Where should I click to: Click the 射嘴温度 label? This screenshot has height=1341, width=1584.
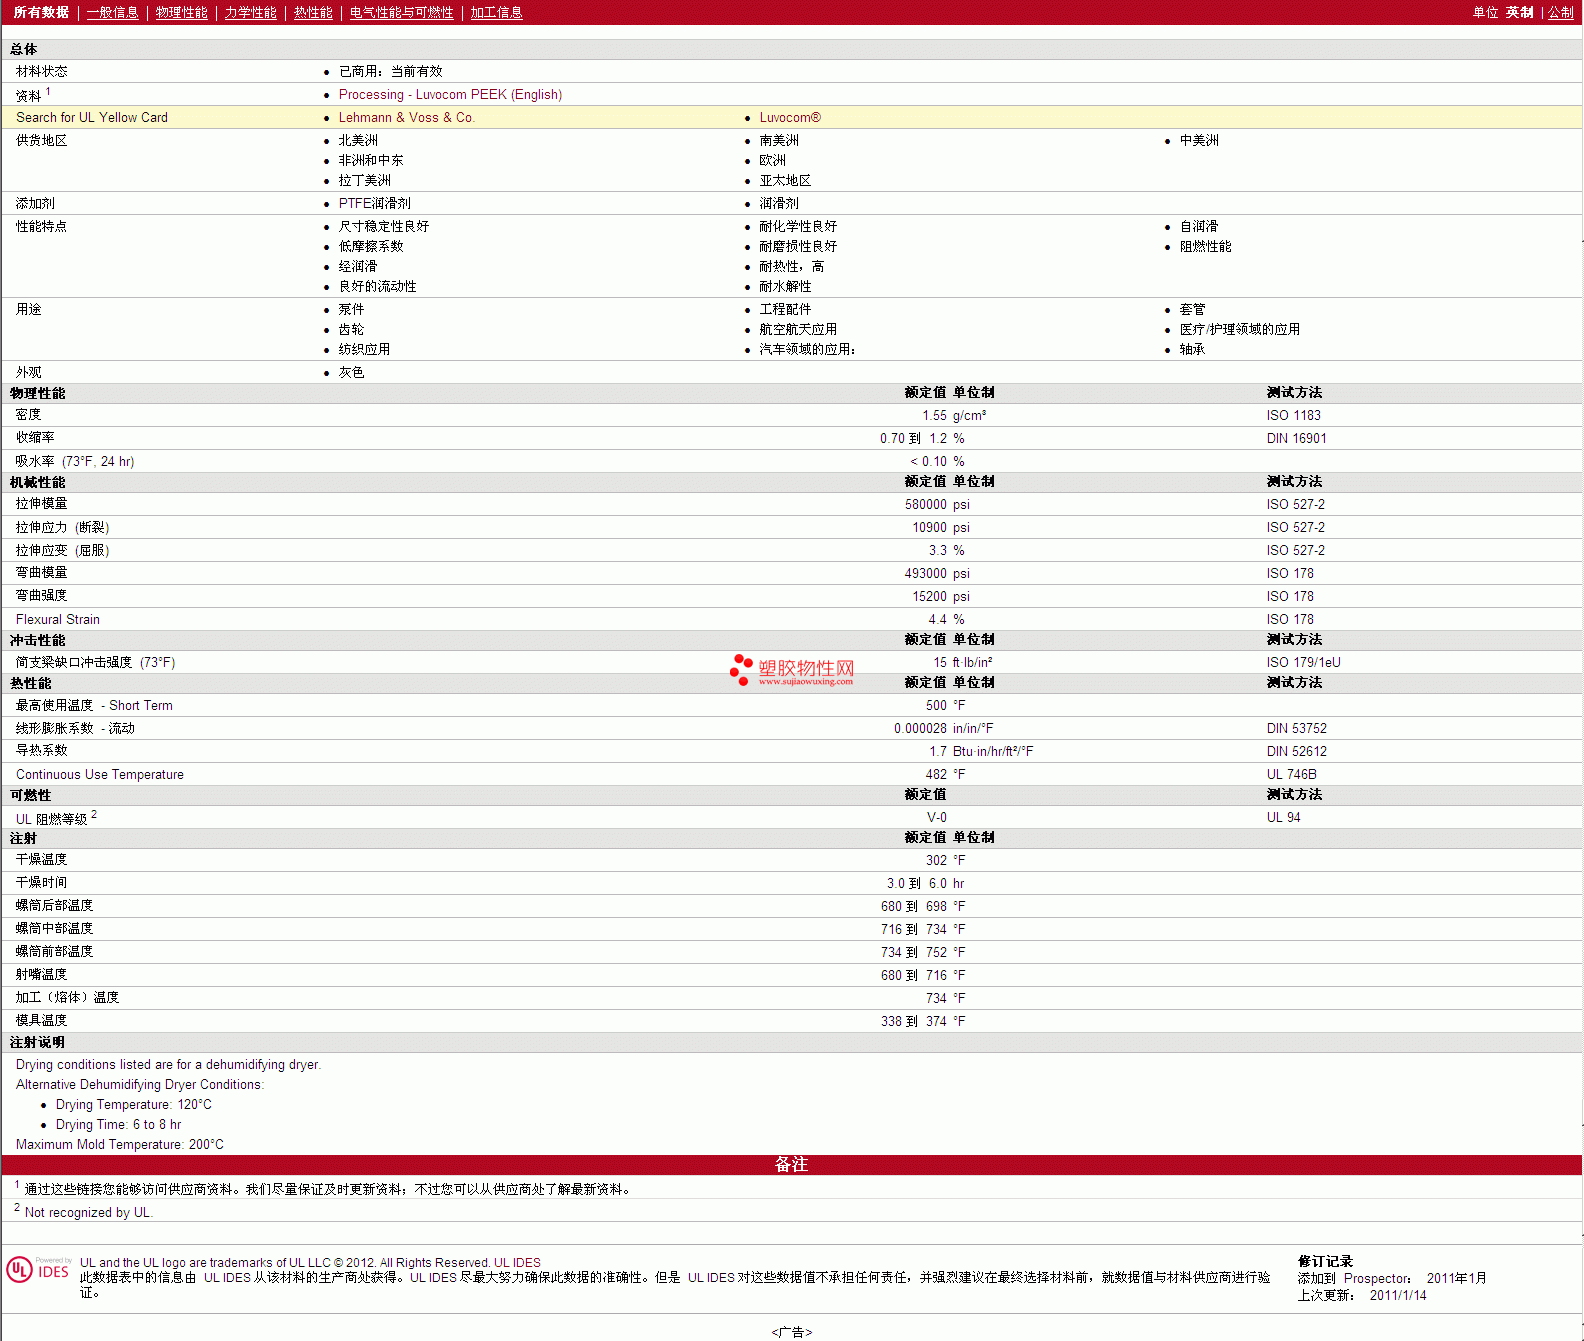[41, 975]
